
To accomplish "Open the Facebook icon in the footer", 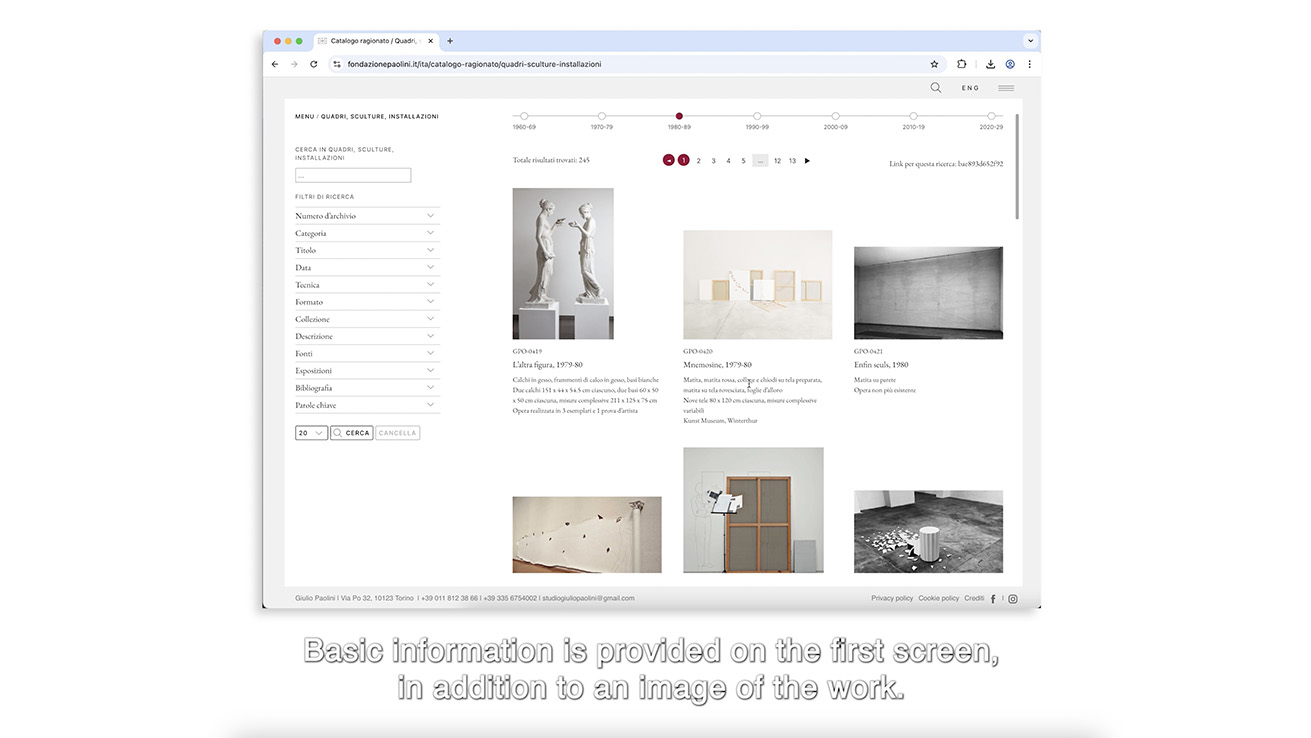I will pyautogui.click(x=993, y=598).
